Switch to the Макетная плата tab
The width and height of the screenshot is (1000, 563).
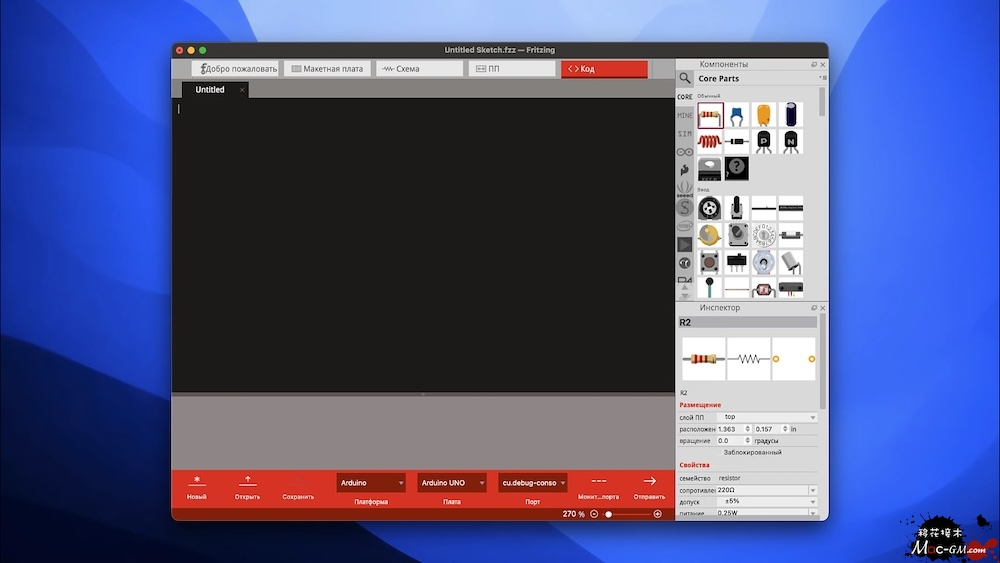327,69
